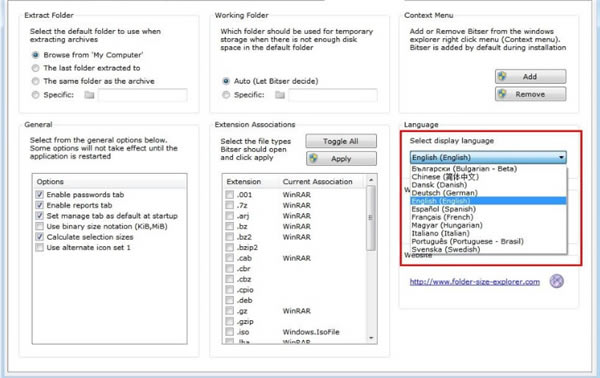Toggle 'Calculate selection sizes' checkbox
Screen dimensions: 600x378
[x=39, y=237]
